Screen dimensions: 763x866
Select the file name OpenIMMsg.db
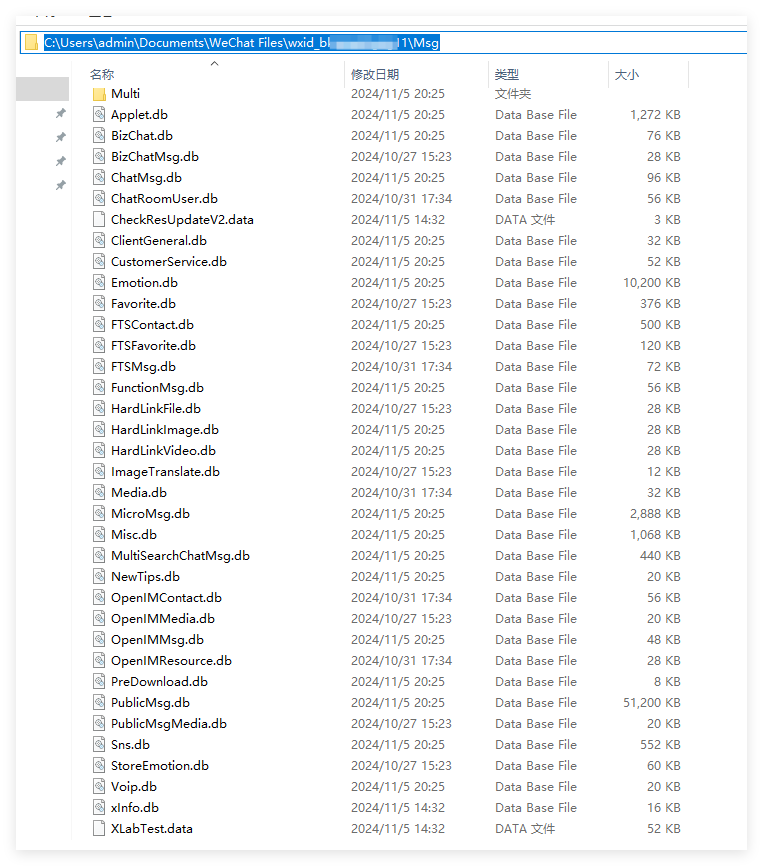[157, 640]
